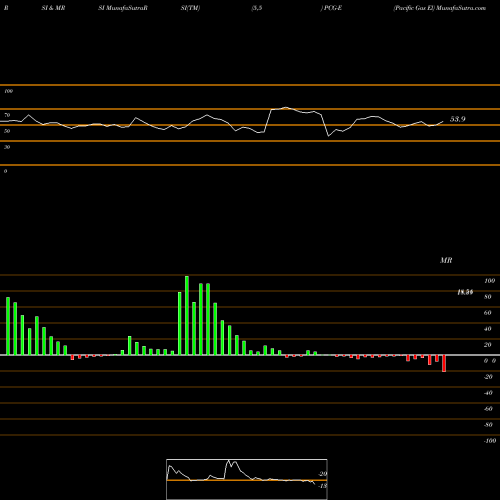Click the MunafaSutra.com watermark text in header

click(x=461, y=8)
